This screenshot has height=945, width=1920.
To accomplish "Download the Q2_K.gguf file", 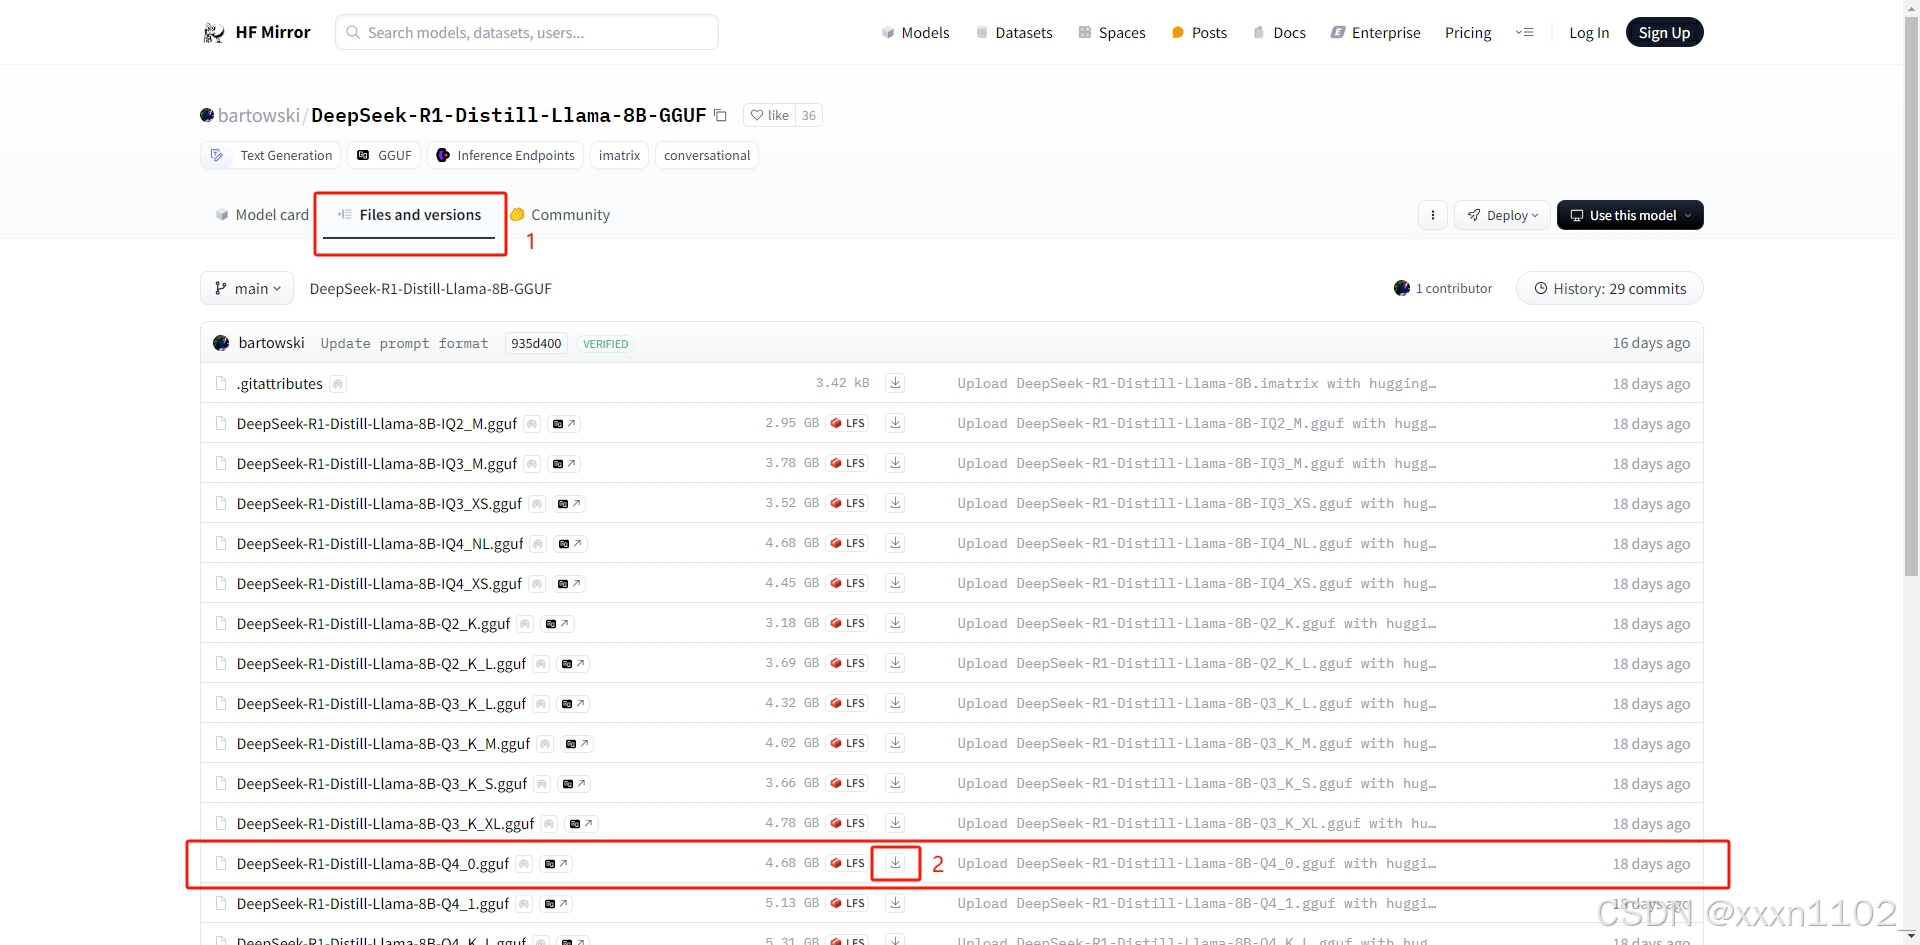I will (895, 623).
